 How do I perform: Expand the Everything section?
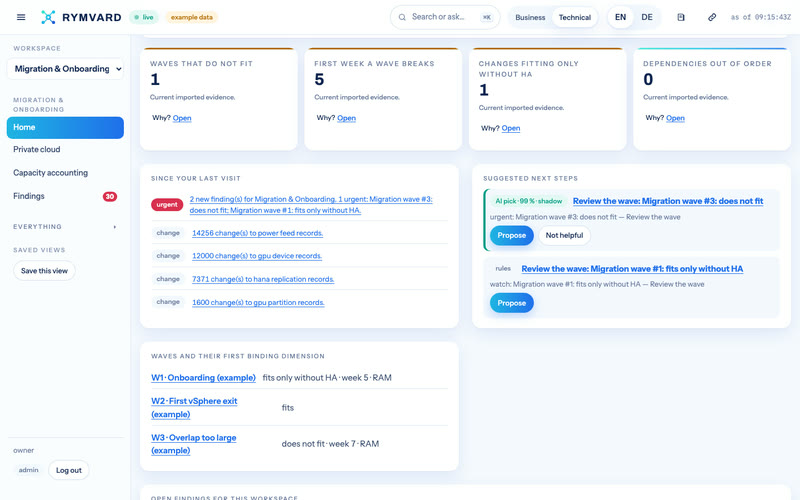coord(65,227)
